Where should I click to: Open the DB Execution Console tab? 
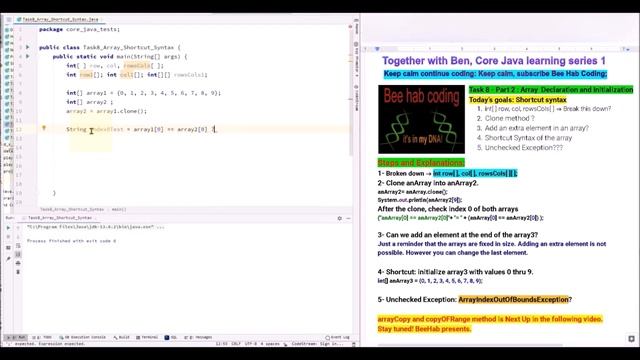click(82, 338)
